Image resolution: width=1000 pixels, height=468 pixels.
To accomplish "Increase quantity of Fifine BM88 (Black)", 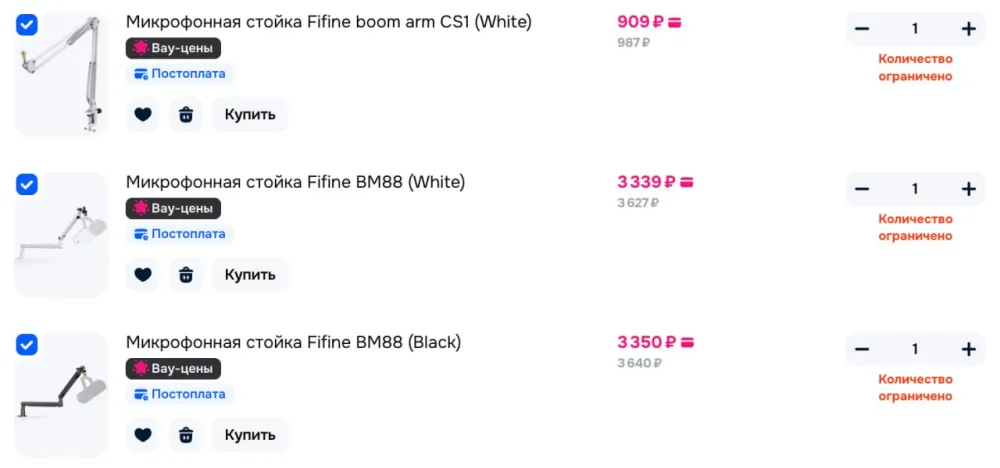I will pyautogui.click(x=968, y=349).
